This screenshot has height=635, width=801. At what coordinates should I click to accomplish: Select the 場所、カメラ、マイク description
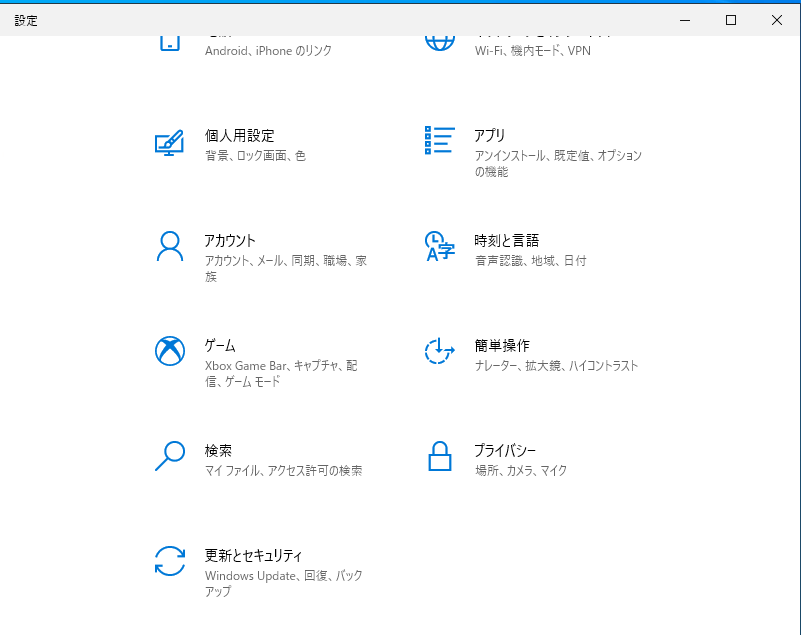pos(520,471)
